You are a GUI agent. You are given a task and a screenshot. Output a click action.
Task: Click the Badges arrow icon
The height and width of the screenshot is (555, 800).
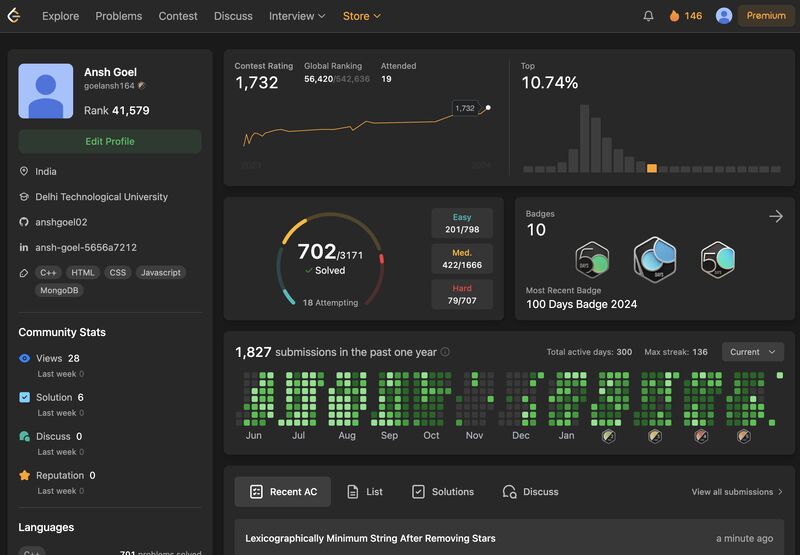point(775,216)
